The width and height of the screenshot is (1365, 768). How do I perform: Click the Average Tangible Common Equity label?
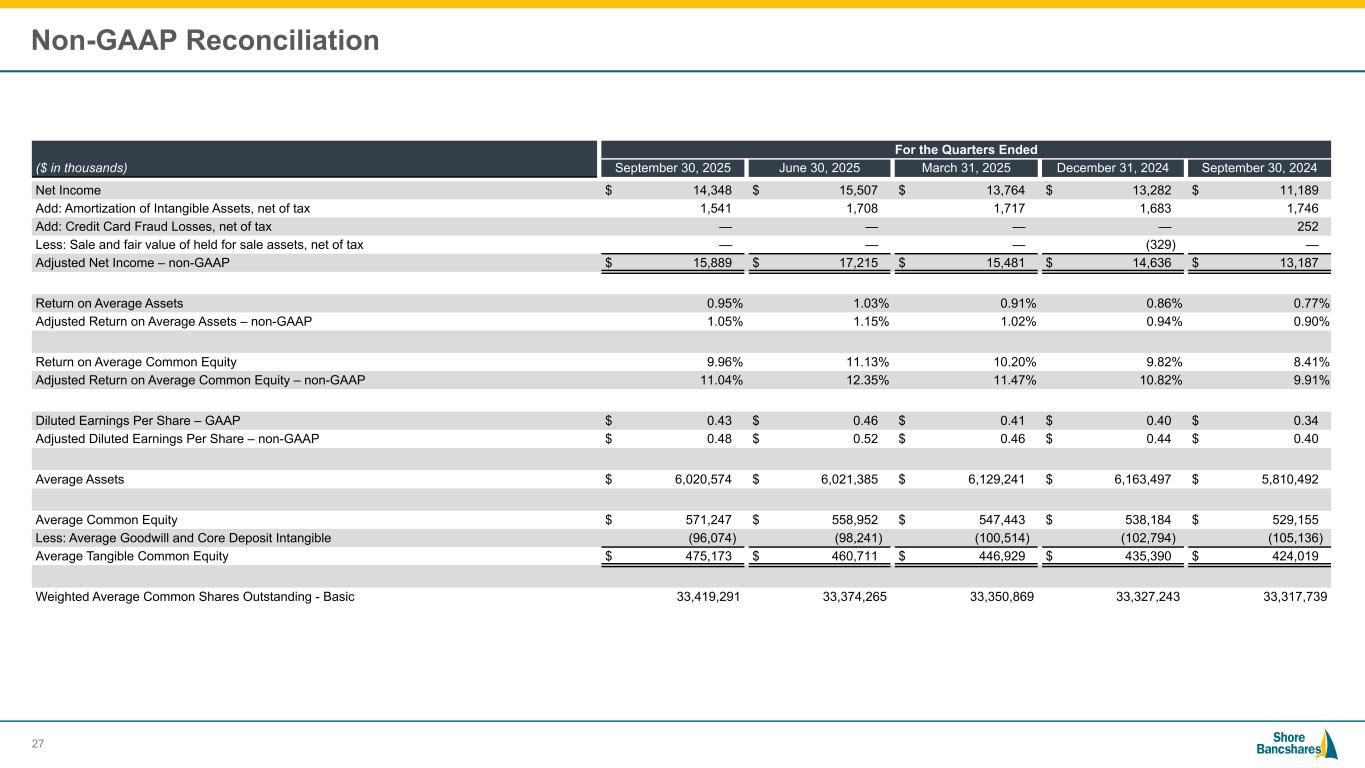[x=132, y=556]
